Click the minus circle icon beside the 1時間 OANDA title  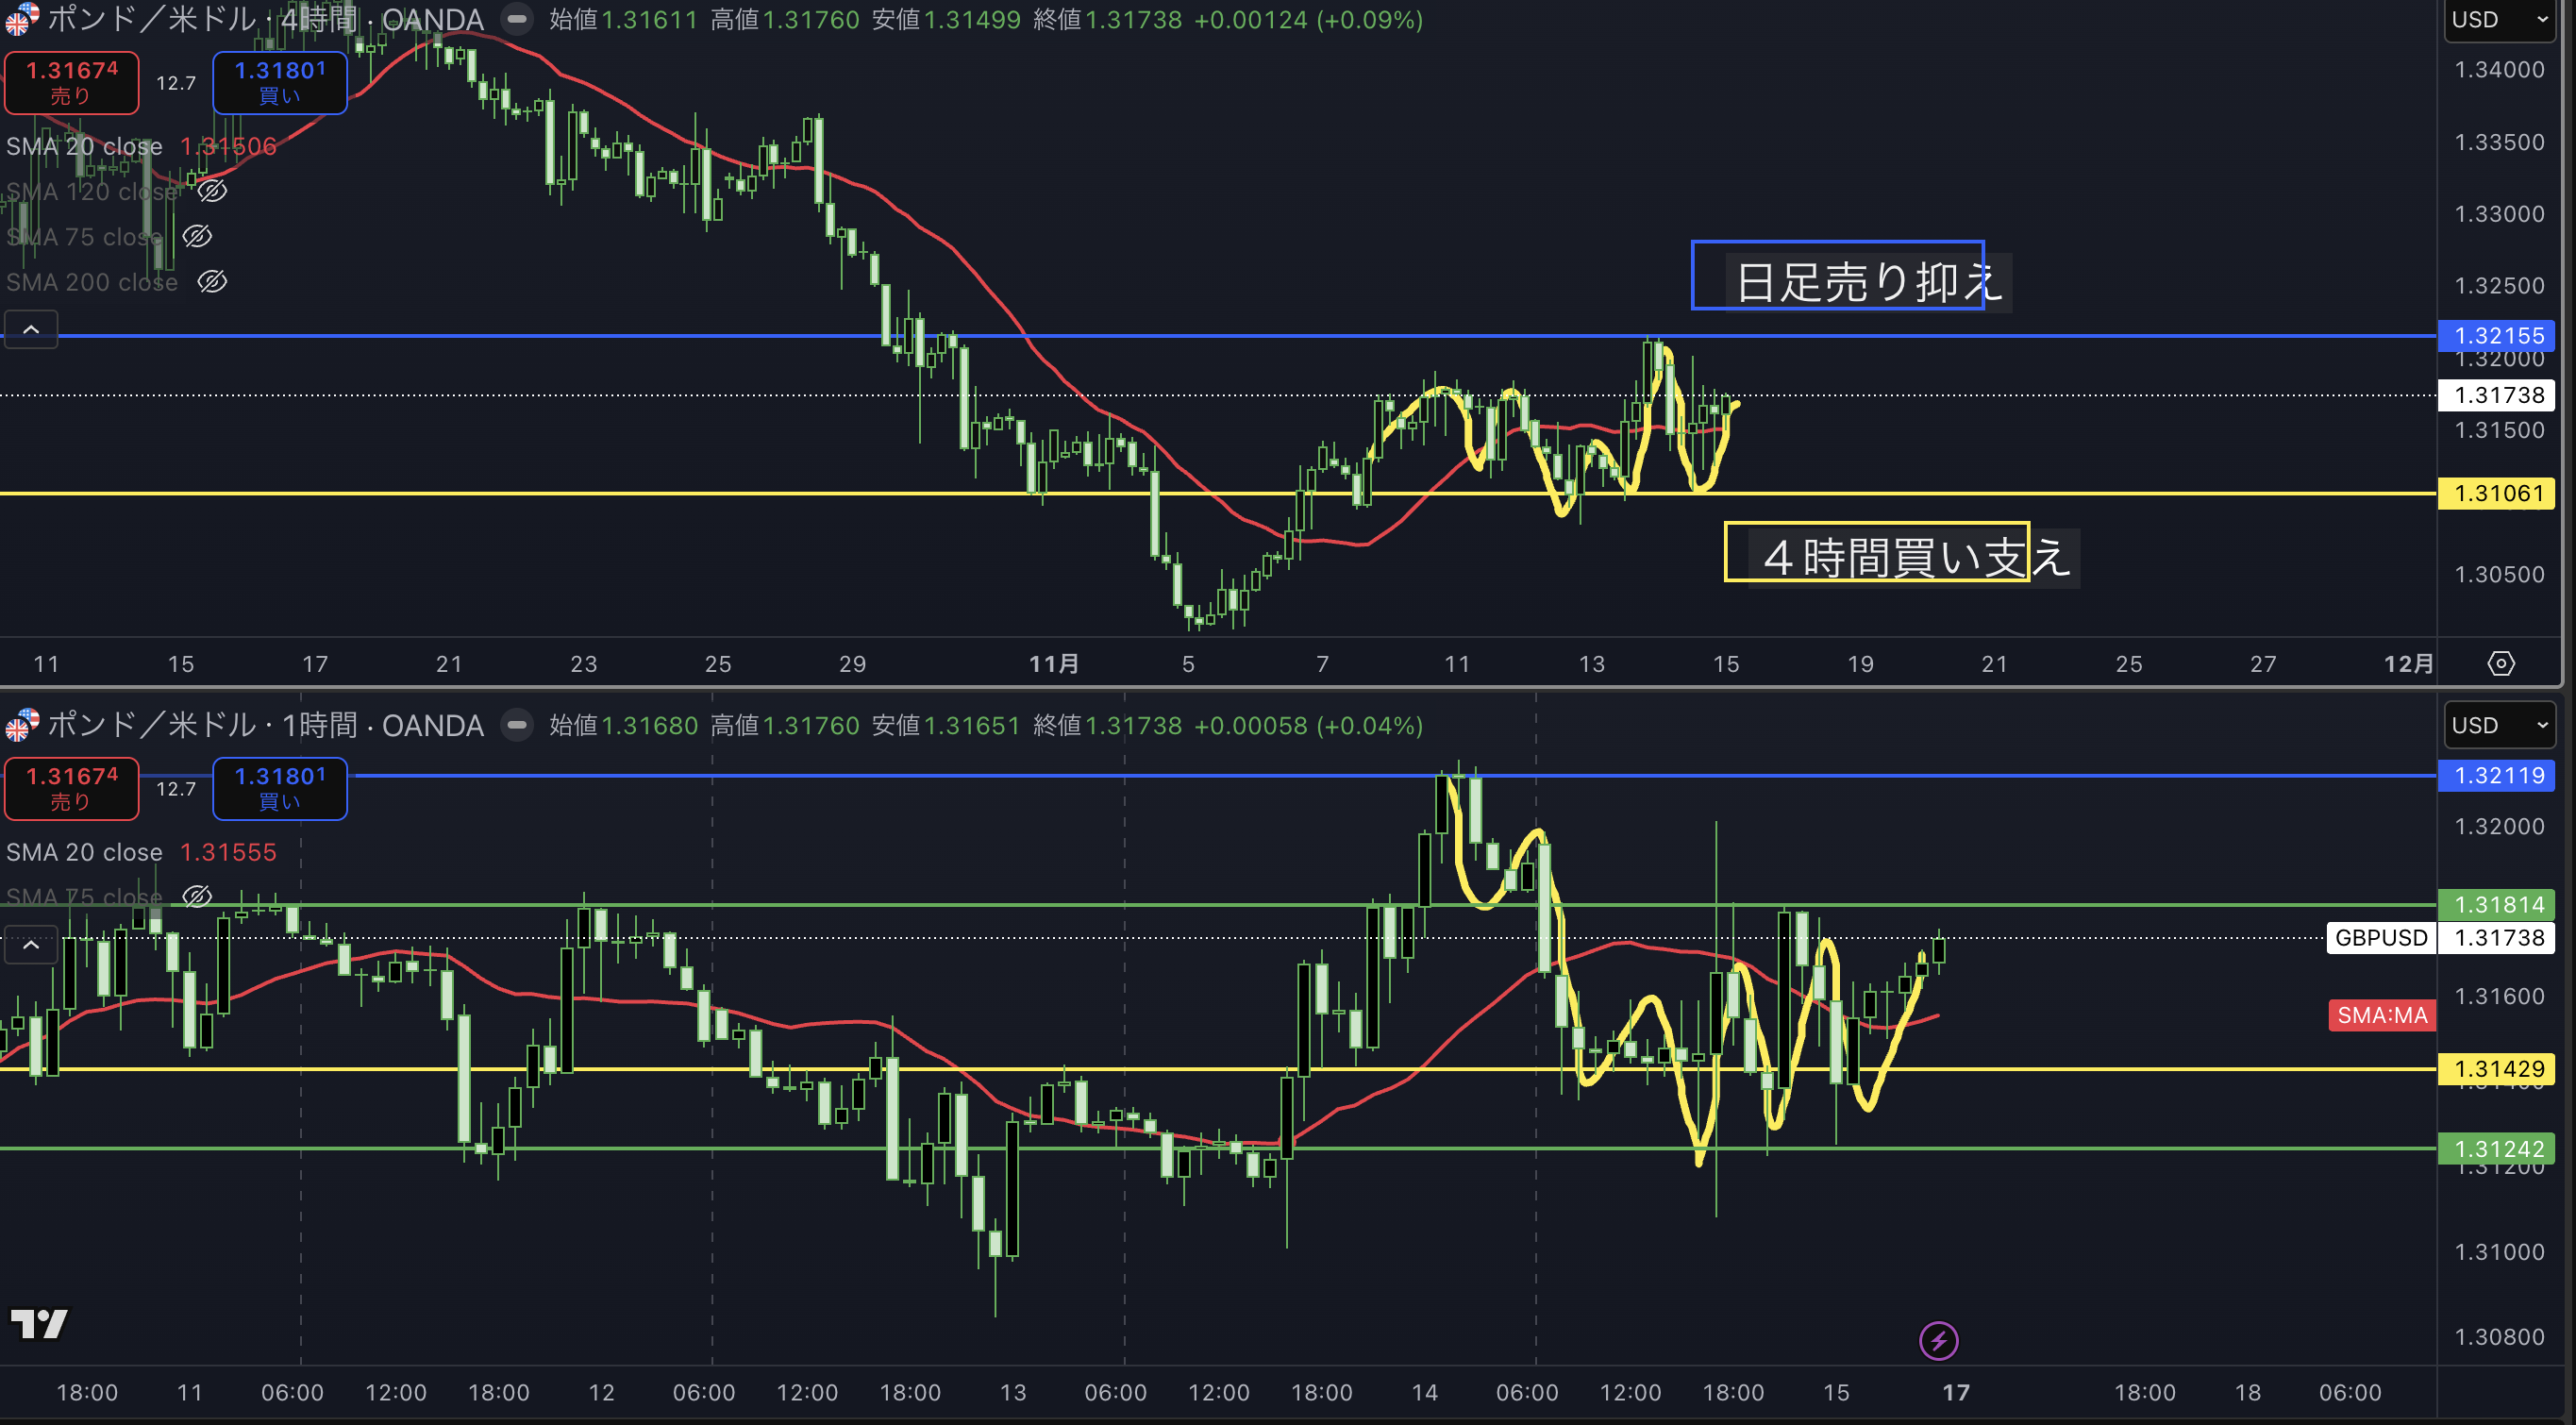point(517,725)
